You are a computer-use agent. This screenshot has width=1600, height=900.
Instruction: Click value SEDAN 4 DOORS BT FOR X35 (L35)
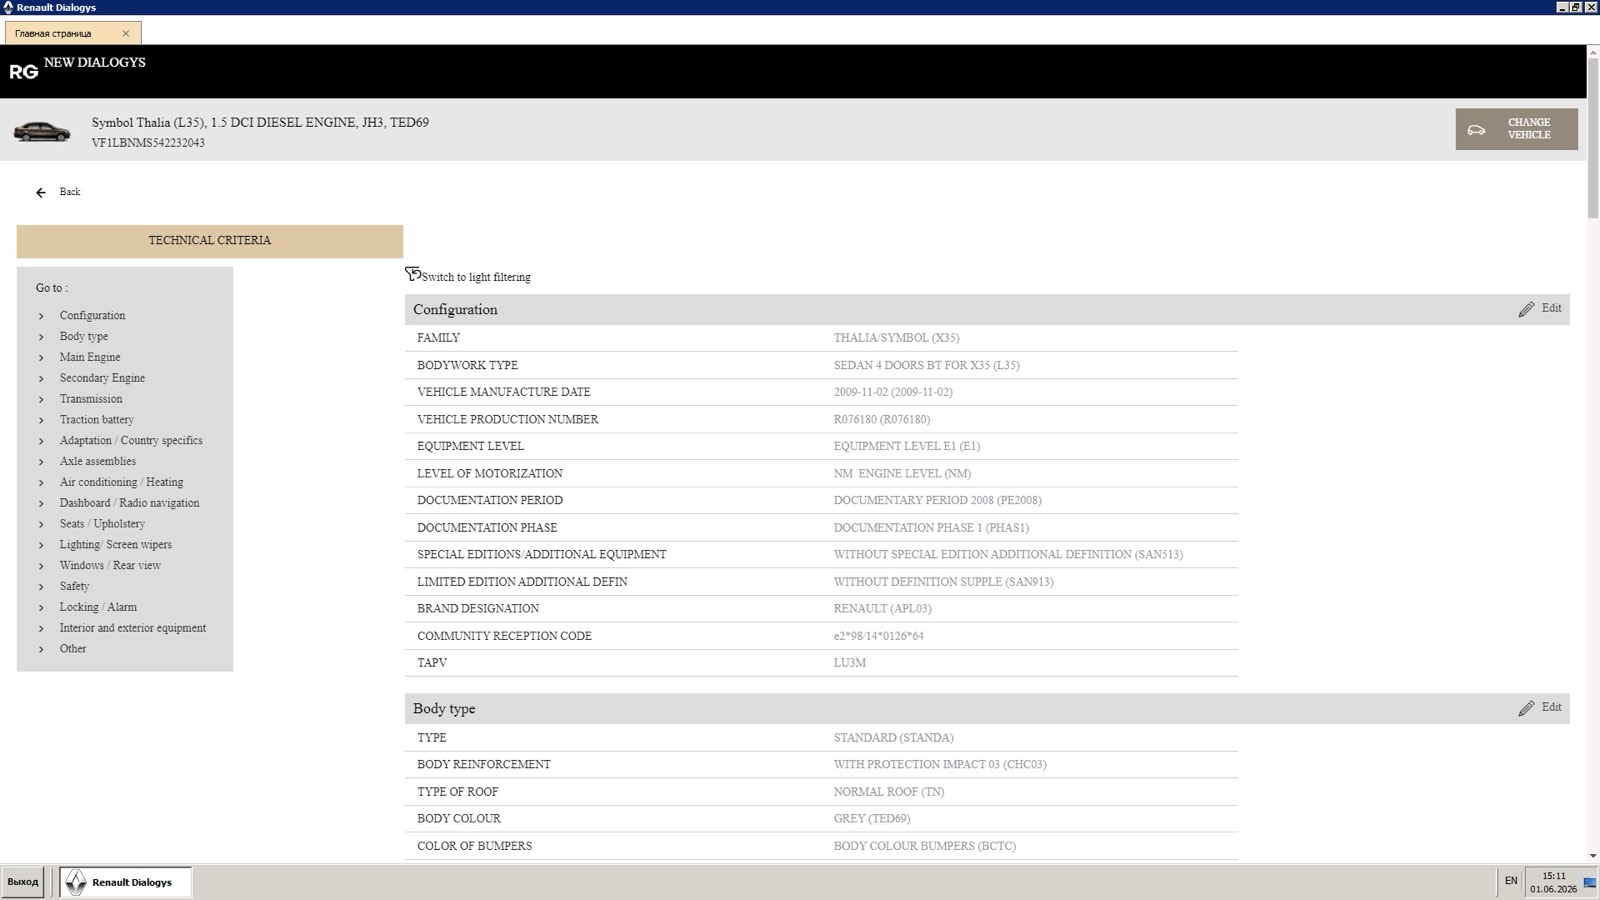click(927, 365)
